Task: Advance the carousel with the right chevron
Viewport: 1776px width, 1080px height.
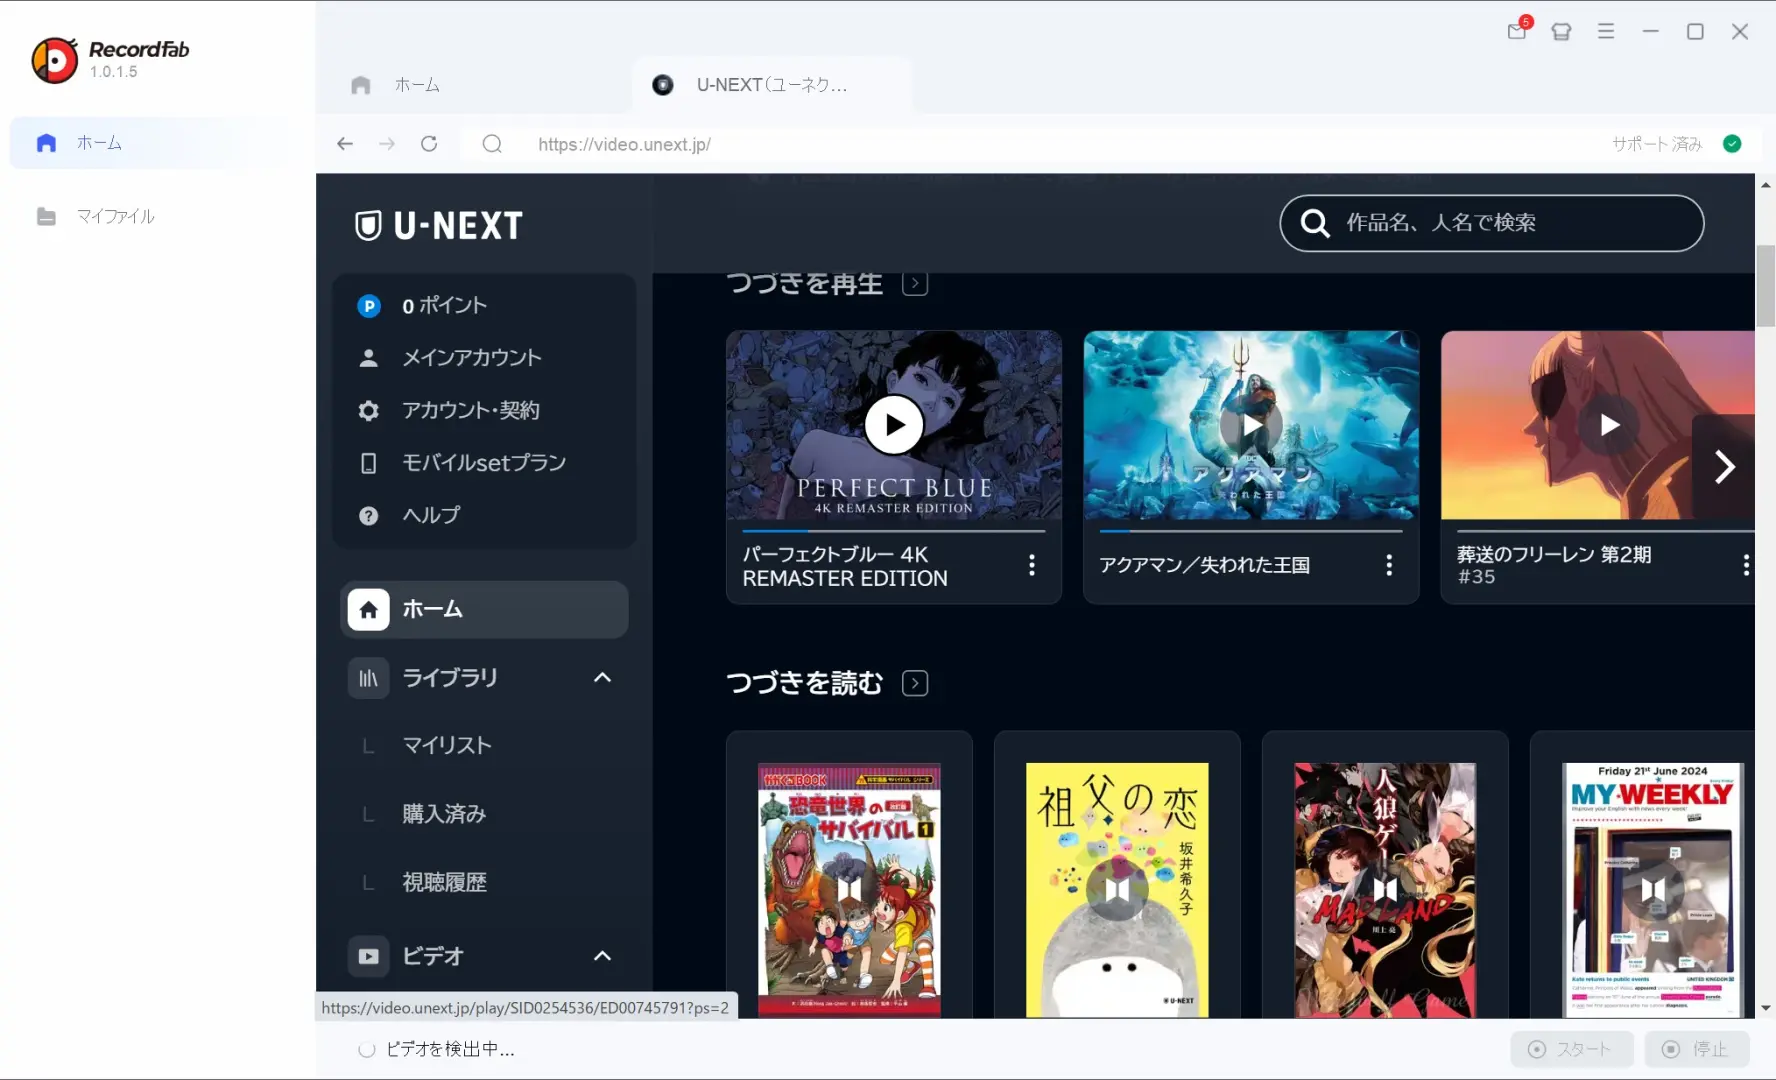Action: (x=1724, y=466)
